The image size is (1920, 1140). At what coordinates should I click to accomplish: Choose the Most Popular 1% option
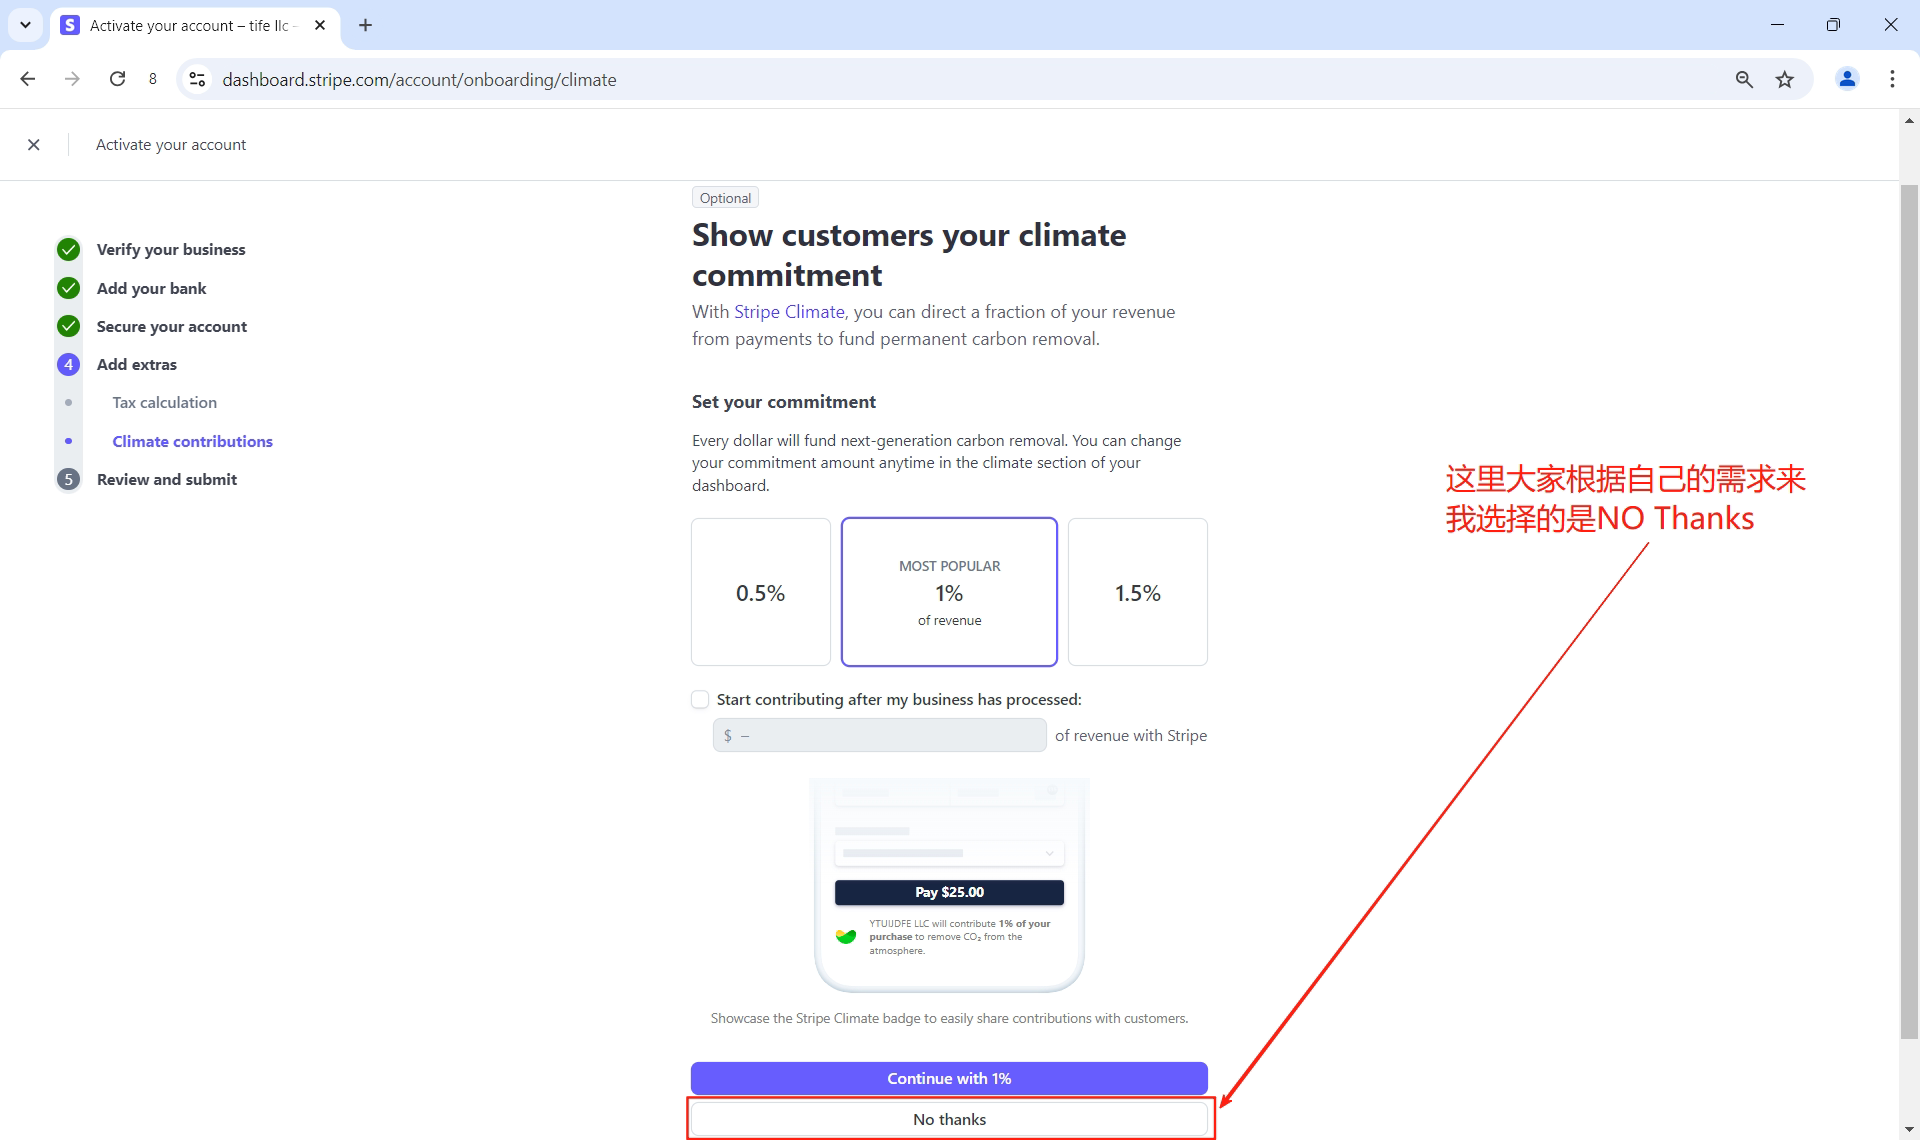(949, 592)
